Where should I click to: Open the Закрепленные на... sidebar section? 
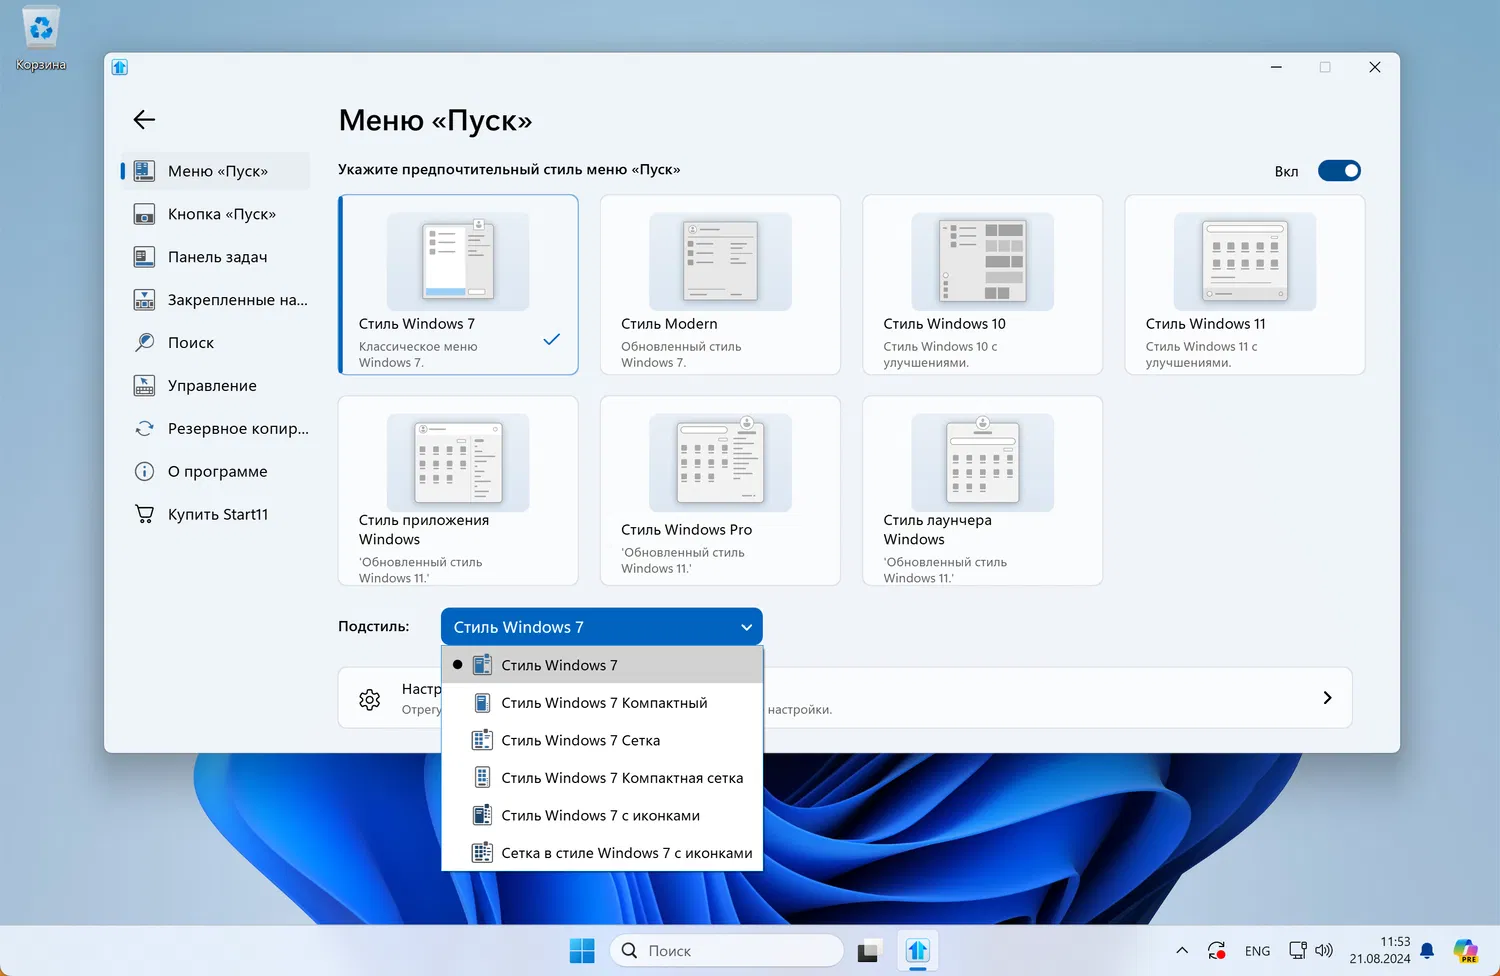pyautogui.click(x=216, y=300)
